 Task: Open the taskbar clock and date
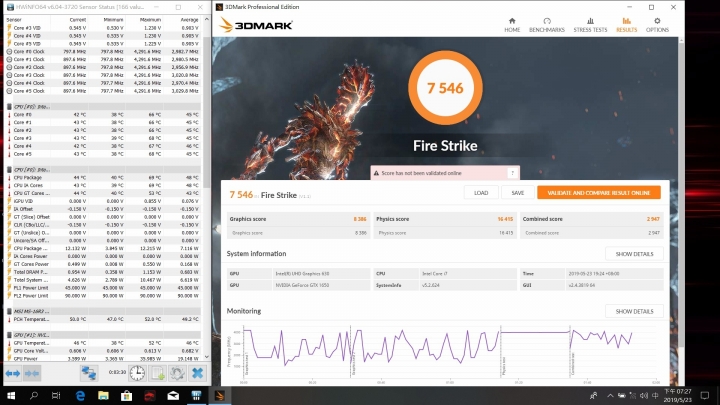678,395
